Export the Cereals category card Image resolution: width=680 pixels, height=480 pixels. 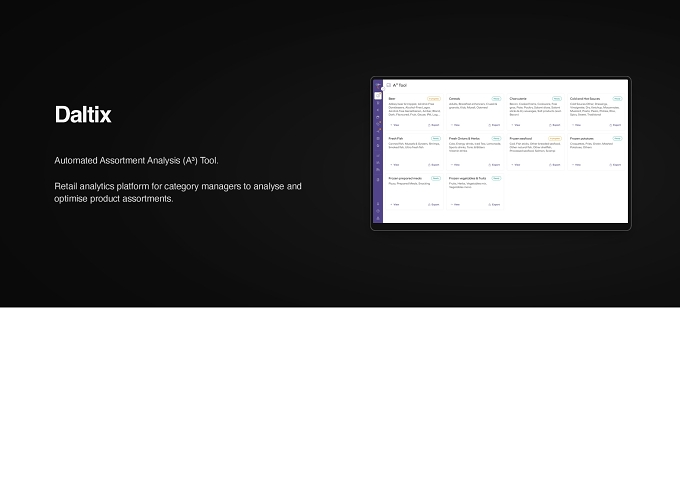(x=494, y=125)
